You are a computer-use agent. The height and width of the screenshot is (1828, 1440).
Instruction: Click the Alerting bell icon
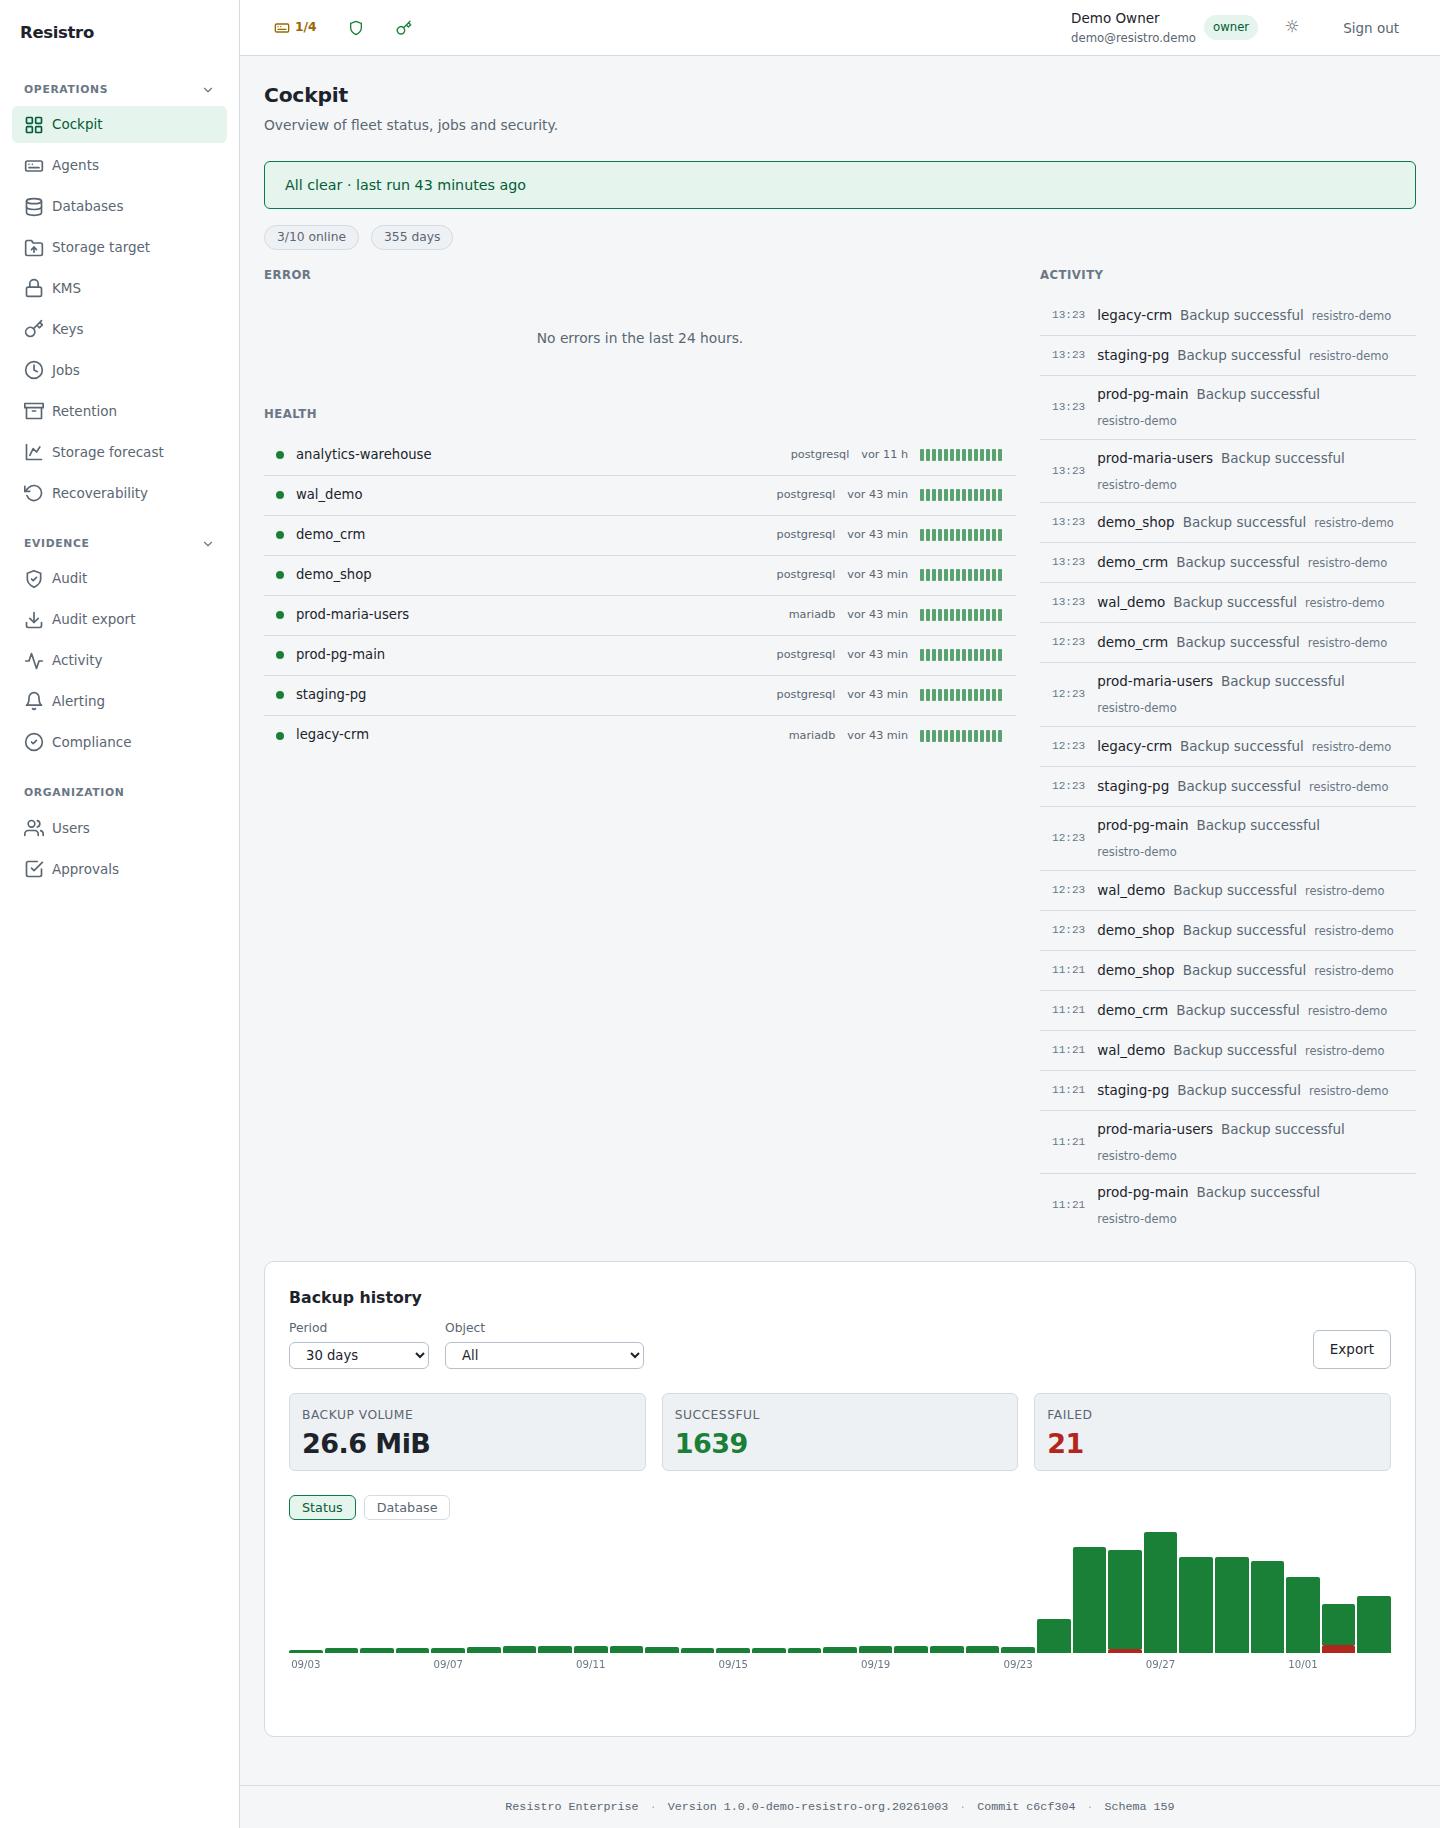[34, 702]
